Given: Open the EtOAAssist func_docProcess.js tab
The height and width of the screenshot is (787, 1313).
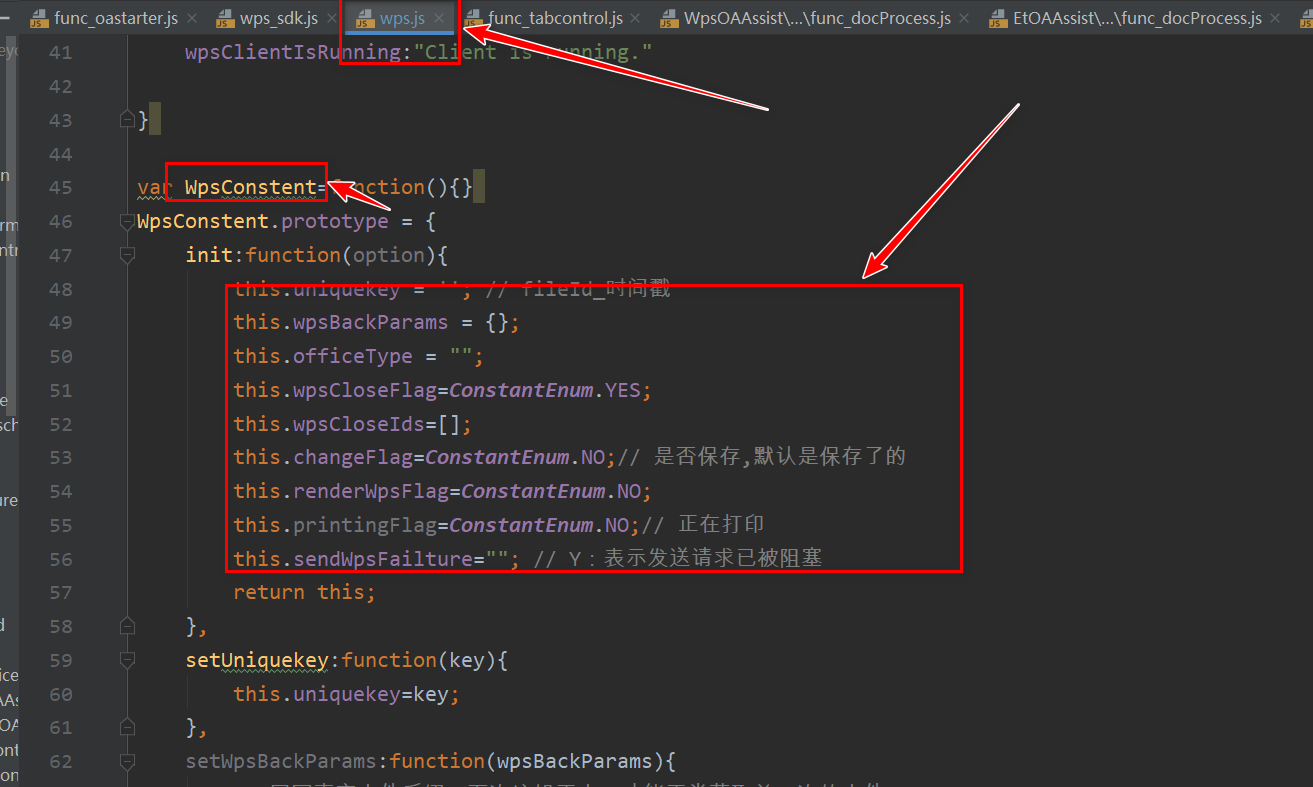Looking at the screenshot, I should tap(1137, 18).
